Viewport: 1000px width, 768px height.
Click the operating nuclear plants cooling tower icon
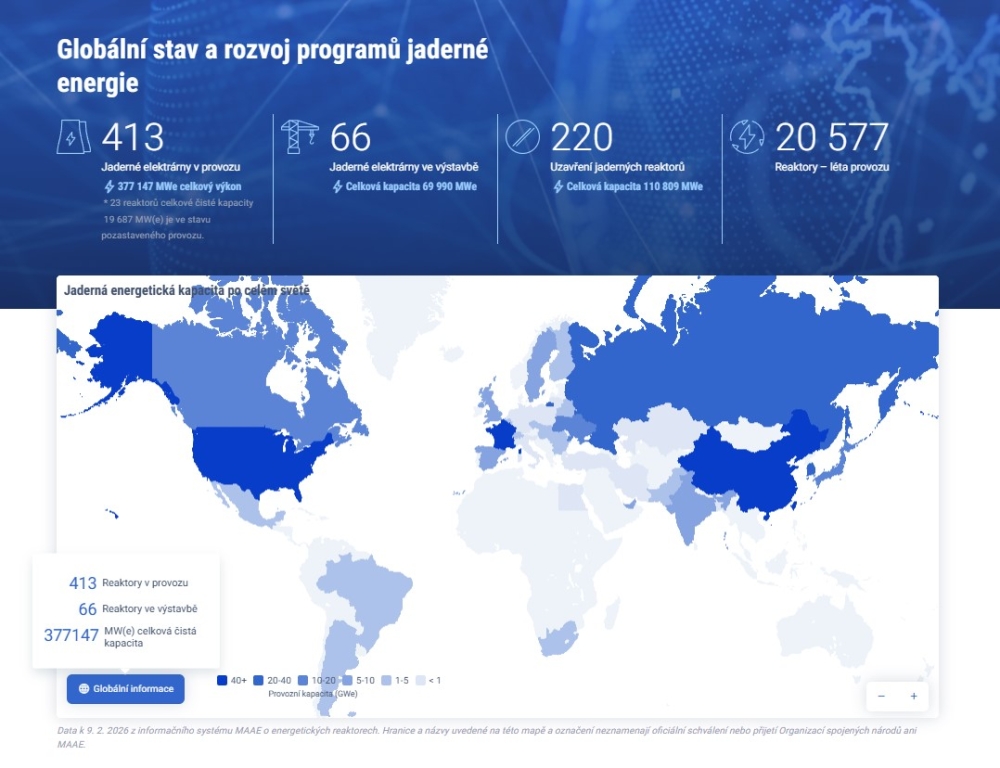77,136
